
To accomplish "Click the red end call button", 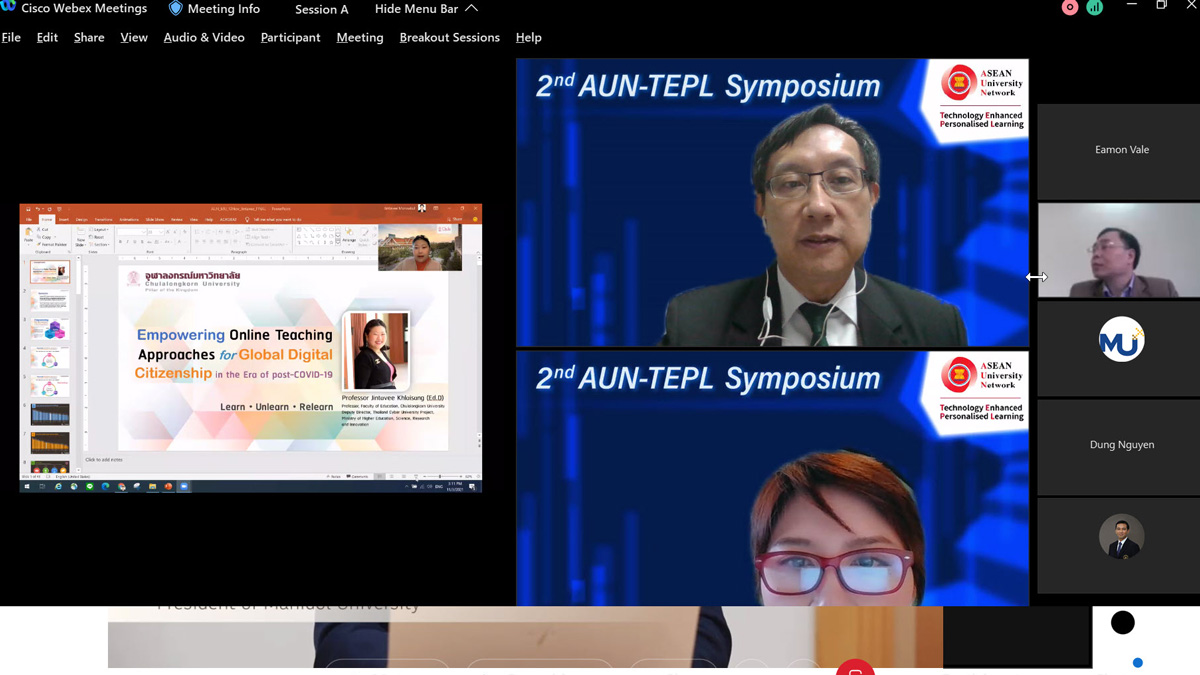I will coord(855,668).
